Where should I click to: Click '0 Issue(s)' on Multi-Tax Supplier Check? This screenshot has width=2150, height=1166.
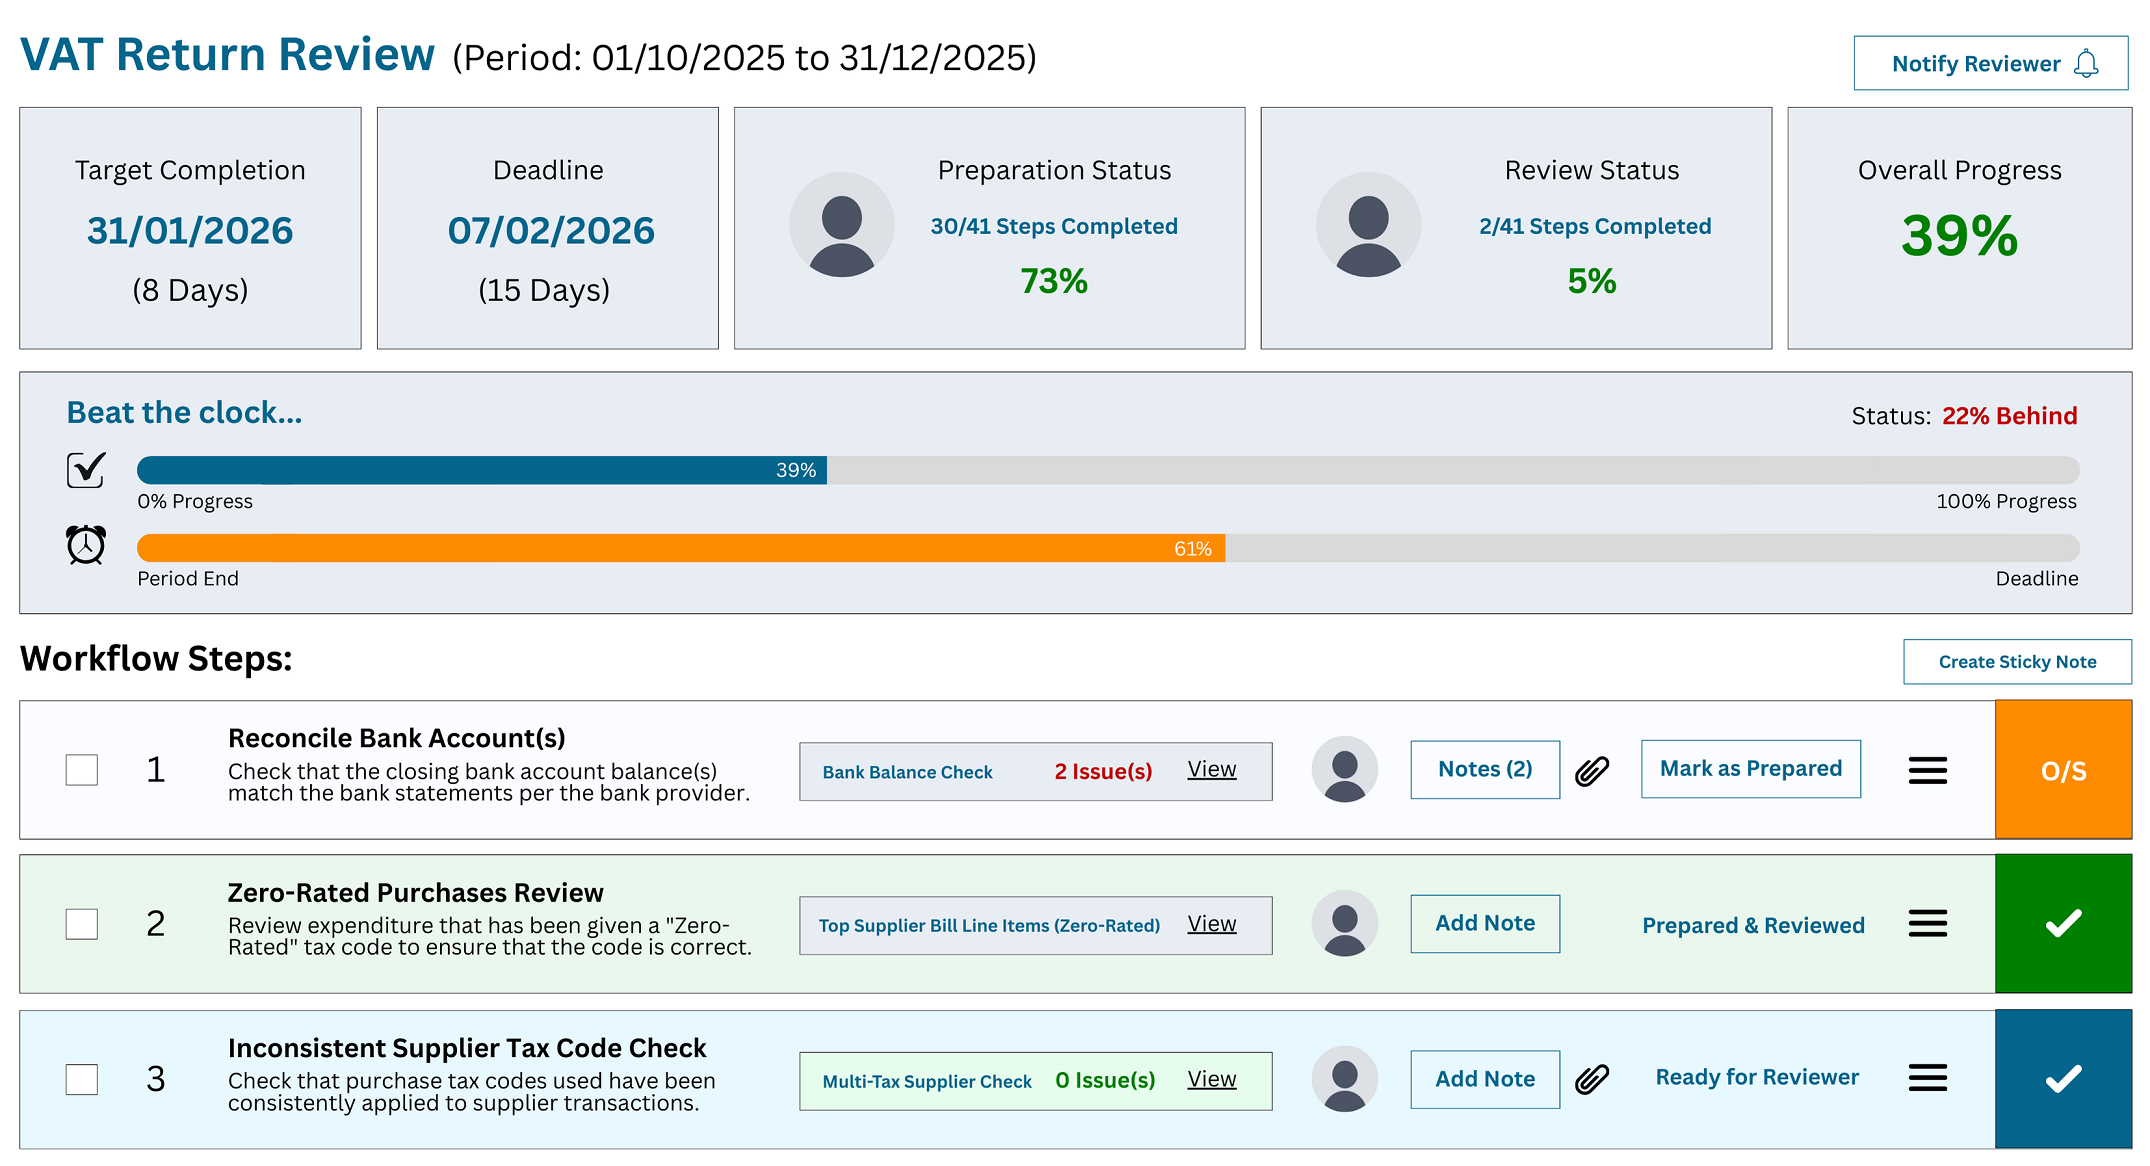[1105, 1080]
